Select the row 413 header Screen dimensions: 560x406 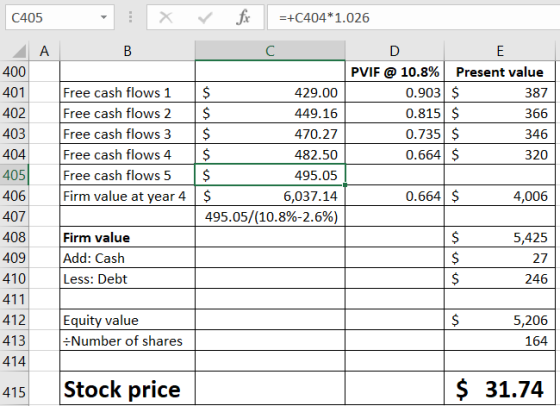point(14,341)
